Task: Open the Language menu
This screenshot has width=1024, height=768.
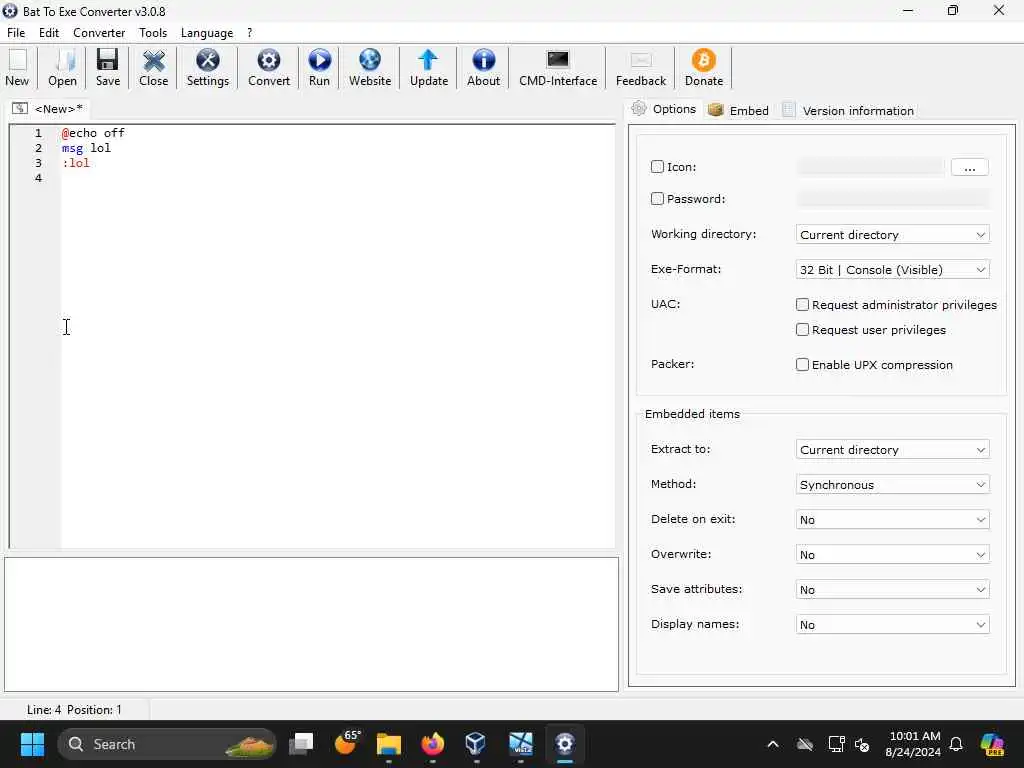Action: coord(206,33)
